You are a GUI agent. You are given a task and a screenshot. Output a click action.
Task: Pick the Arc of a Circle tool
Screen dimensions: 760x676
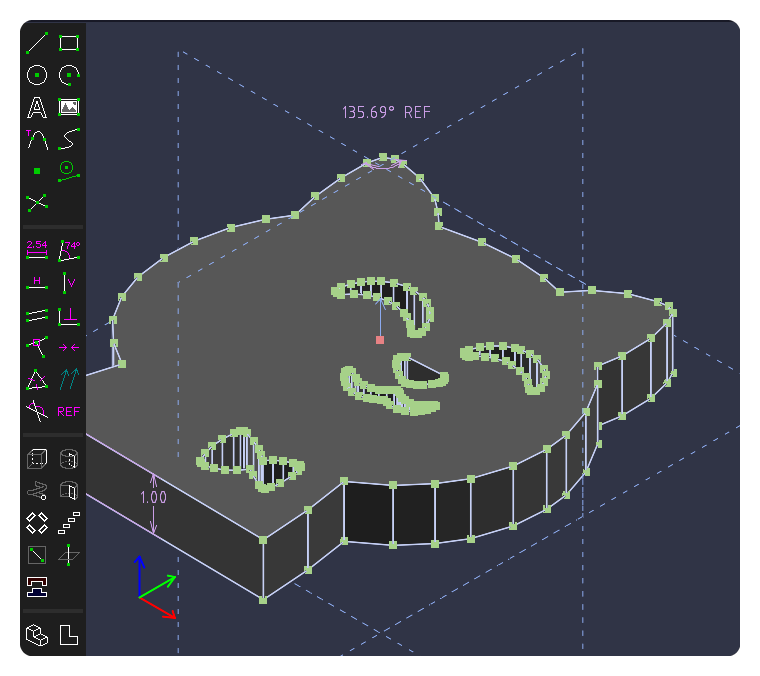68,75
